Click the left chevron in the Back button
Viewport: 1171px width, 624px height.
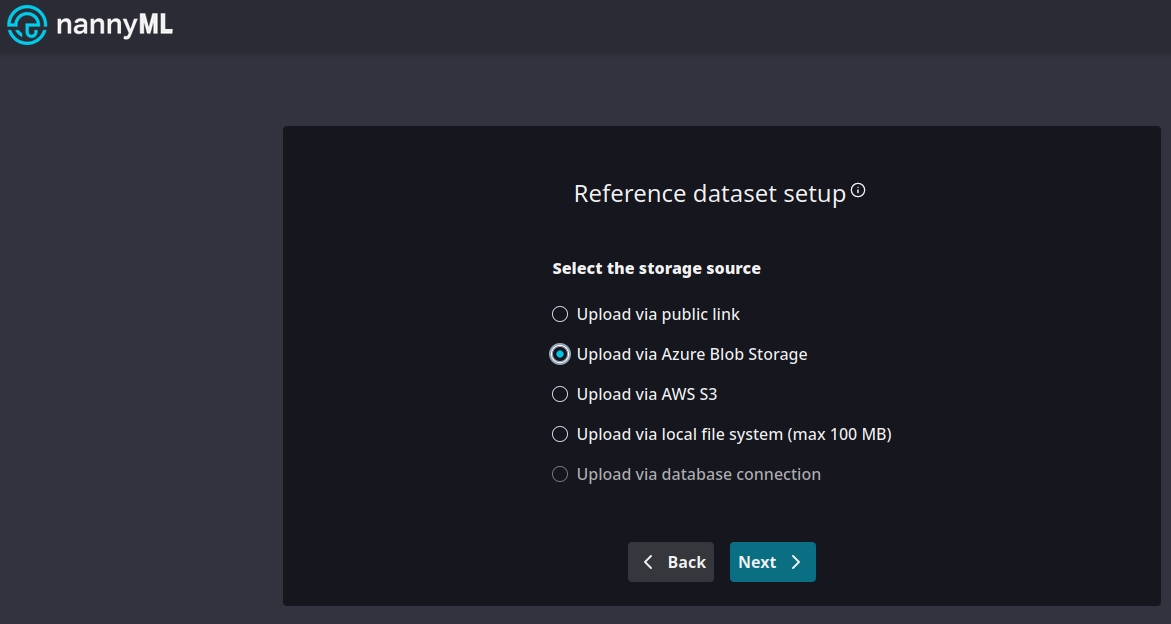click(648, 562)
